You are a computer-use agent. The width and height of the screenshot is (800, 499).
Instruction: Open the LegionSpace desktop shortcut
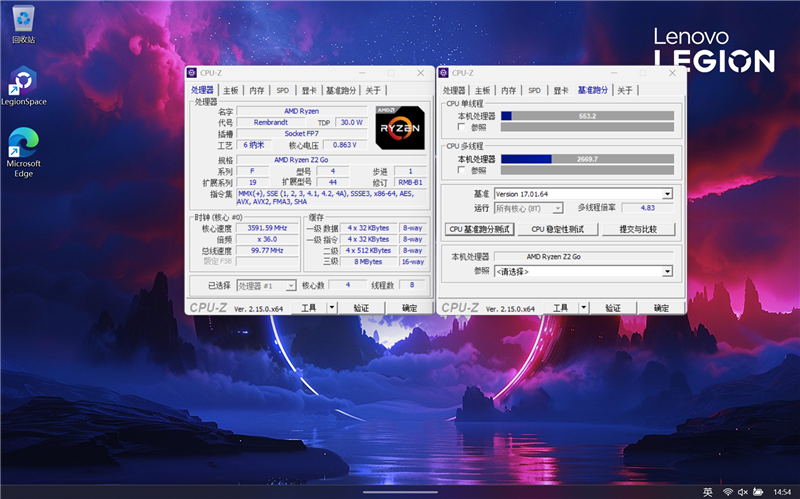(x=23, y=85)
